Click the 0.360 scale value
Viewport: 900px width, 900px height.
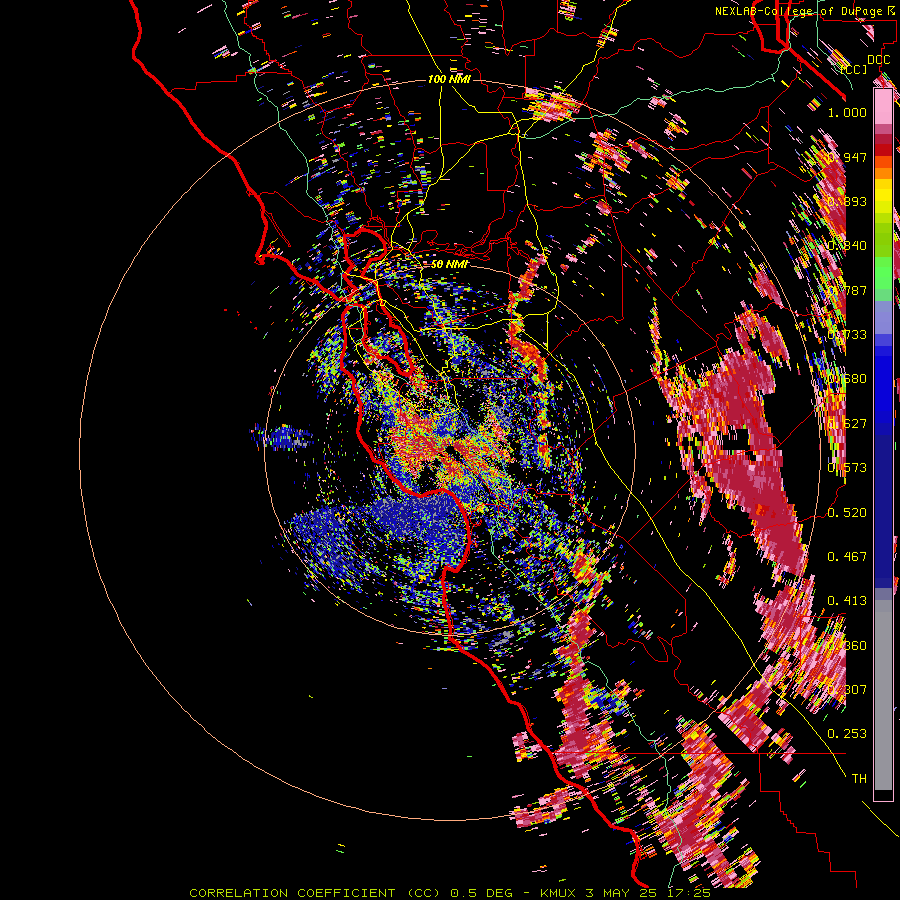click(847, 646)
